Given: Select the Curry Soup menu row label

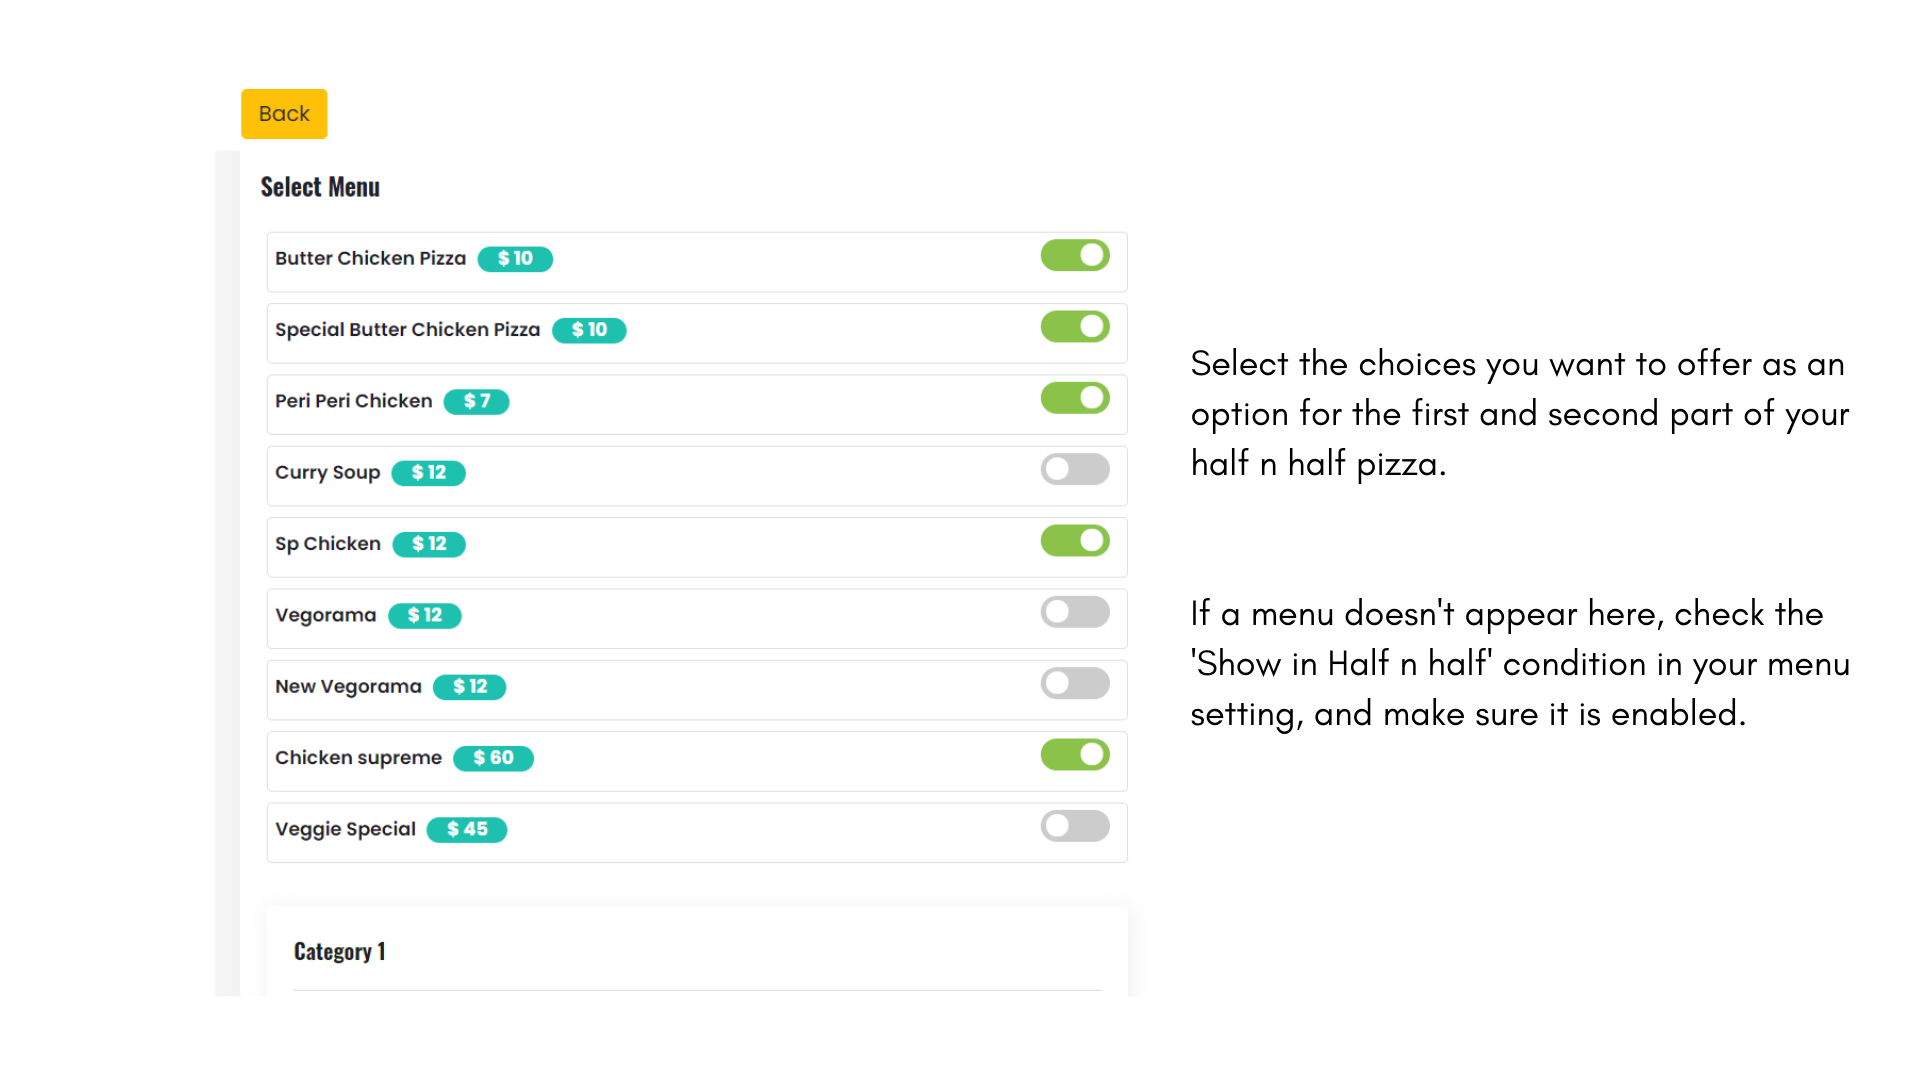Looking at the screenshot, I should pyautogui.click(x=327, y=473).
